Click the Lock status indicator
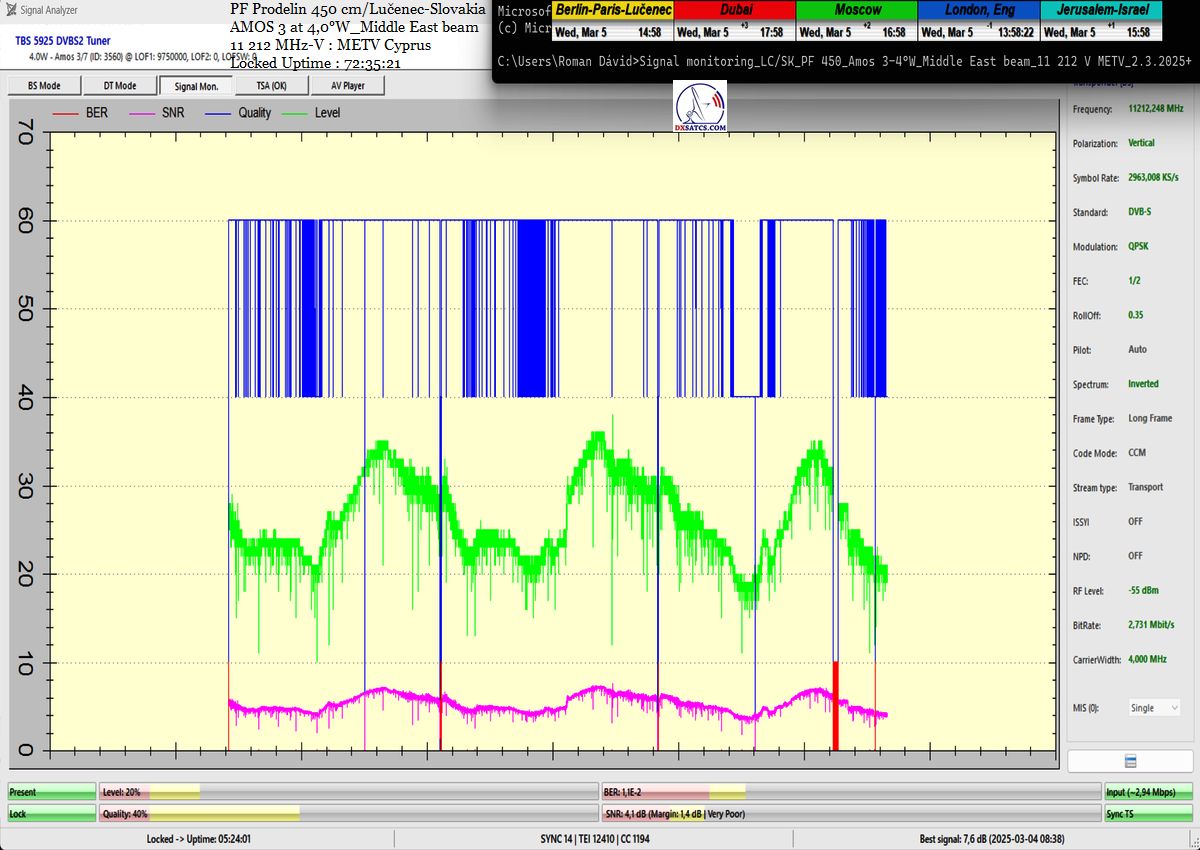 [51, 814]
